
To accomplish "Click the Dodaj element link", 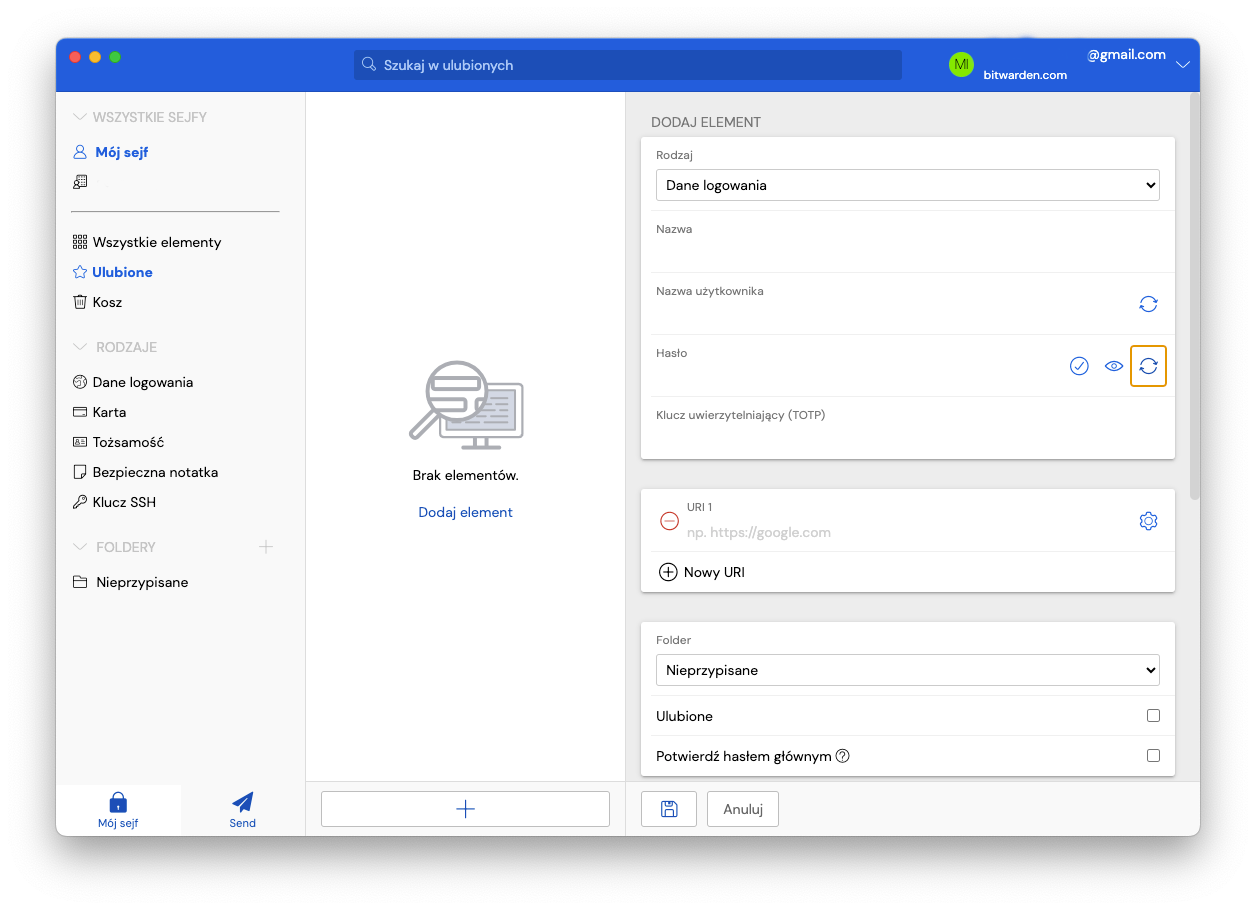I will click(465, 512).
